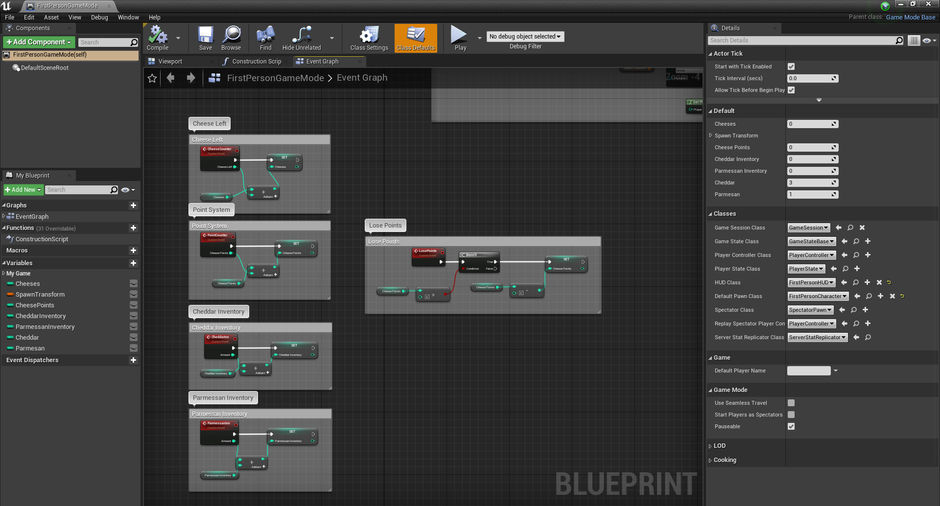Open Default Pawn Class dropdown

coord(818,296)
